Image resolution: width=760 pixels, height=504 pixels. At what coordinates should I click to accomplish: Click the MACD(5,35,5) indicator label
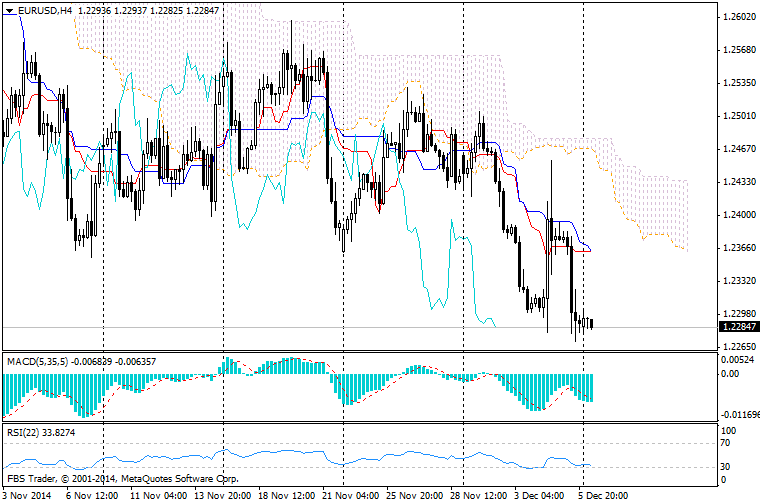pyautogui.click(x=38, y=362)
